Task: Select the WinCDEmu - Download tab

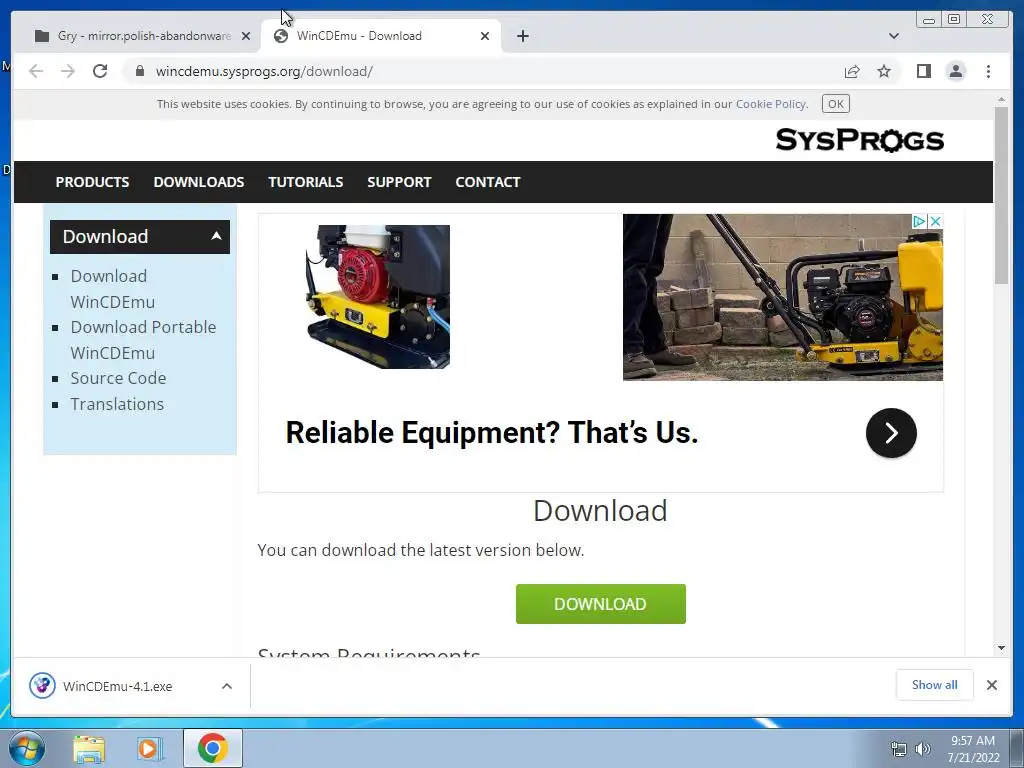Action: [x=380, y=36]
